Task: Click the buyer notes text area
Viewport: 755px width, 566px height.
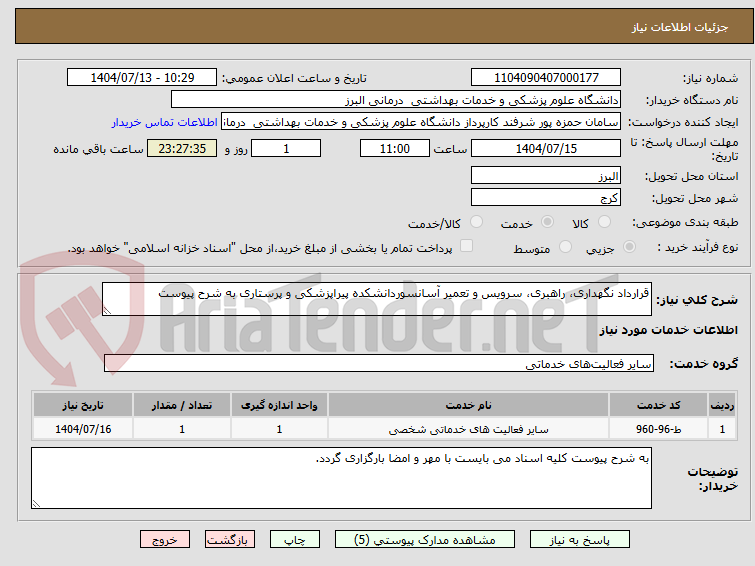Action: coord(341,478)
